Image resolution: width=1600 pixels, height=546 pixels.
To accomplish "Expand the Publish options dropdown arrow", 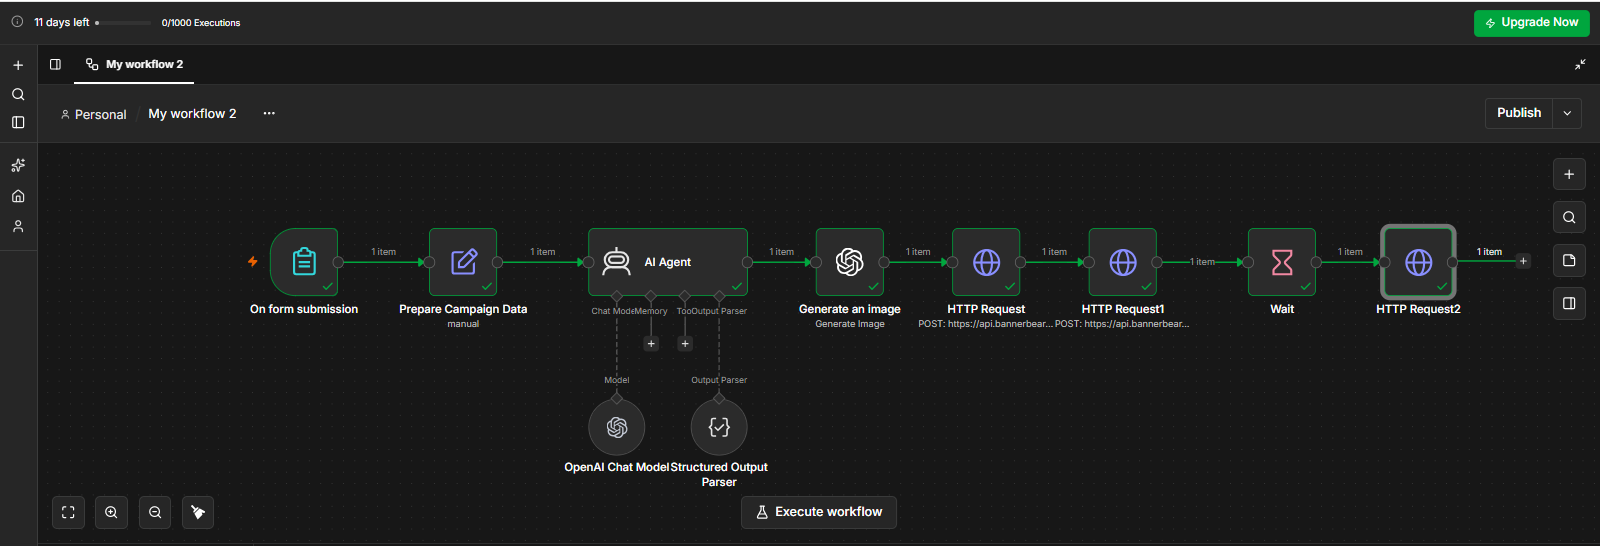I will (x=1567, y=113).
